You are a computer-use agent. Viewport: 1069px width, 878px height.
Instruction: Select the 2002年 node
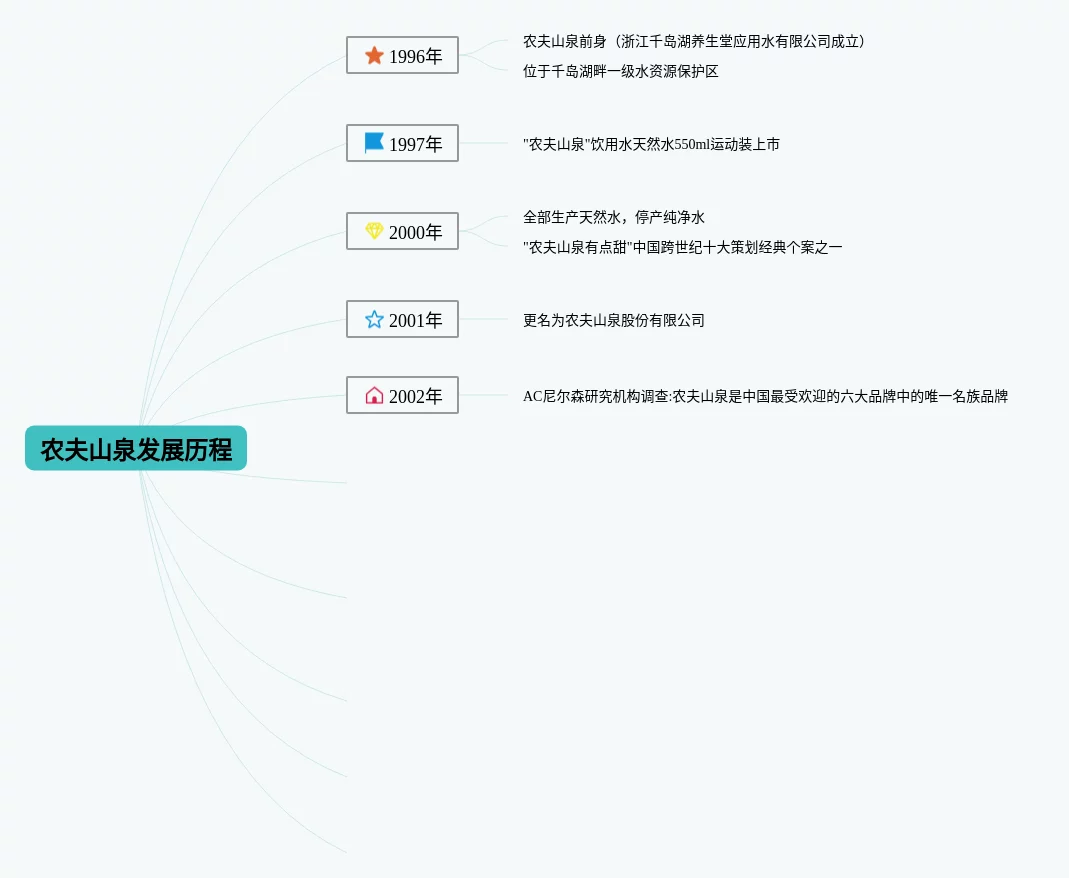click(402, 395)
